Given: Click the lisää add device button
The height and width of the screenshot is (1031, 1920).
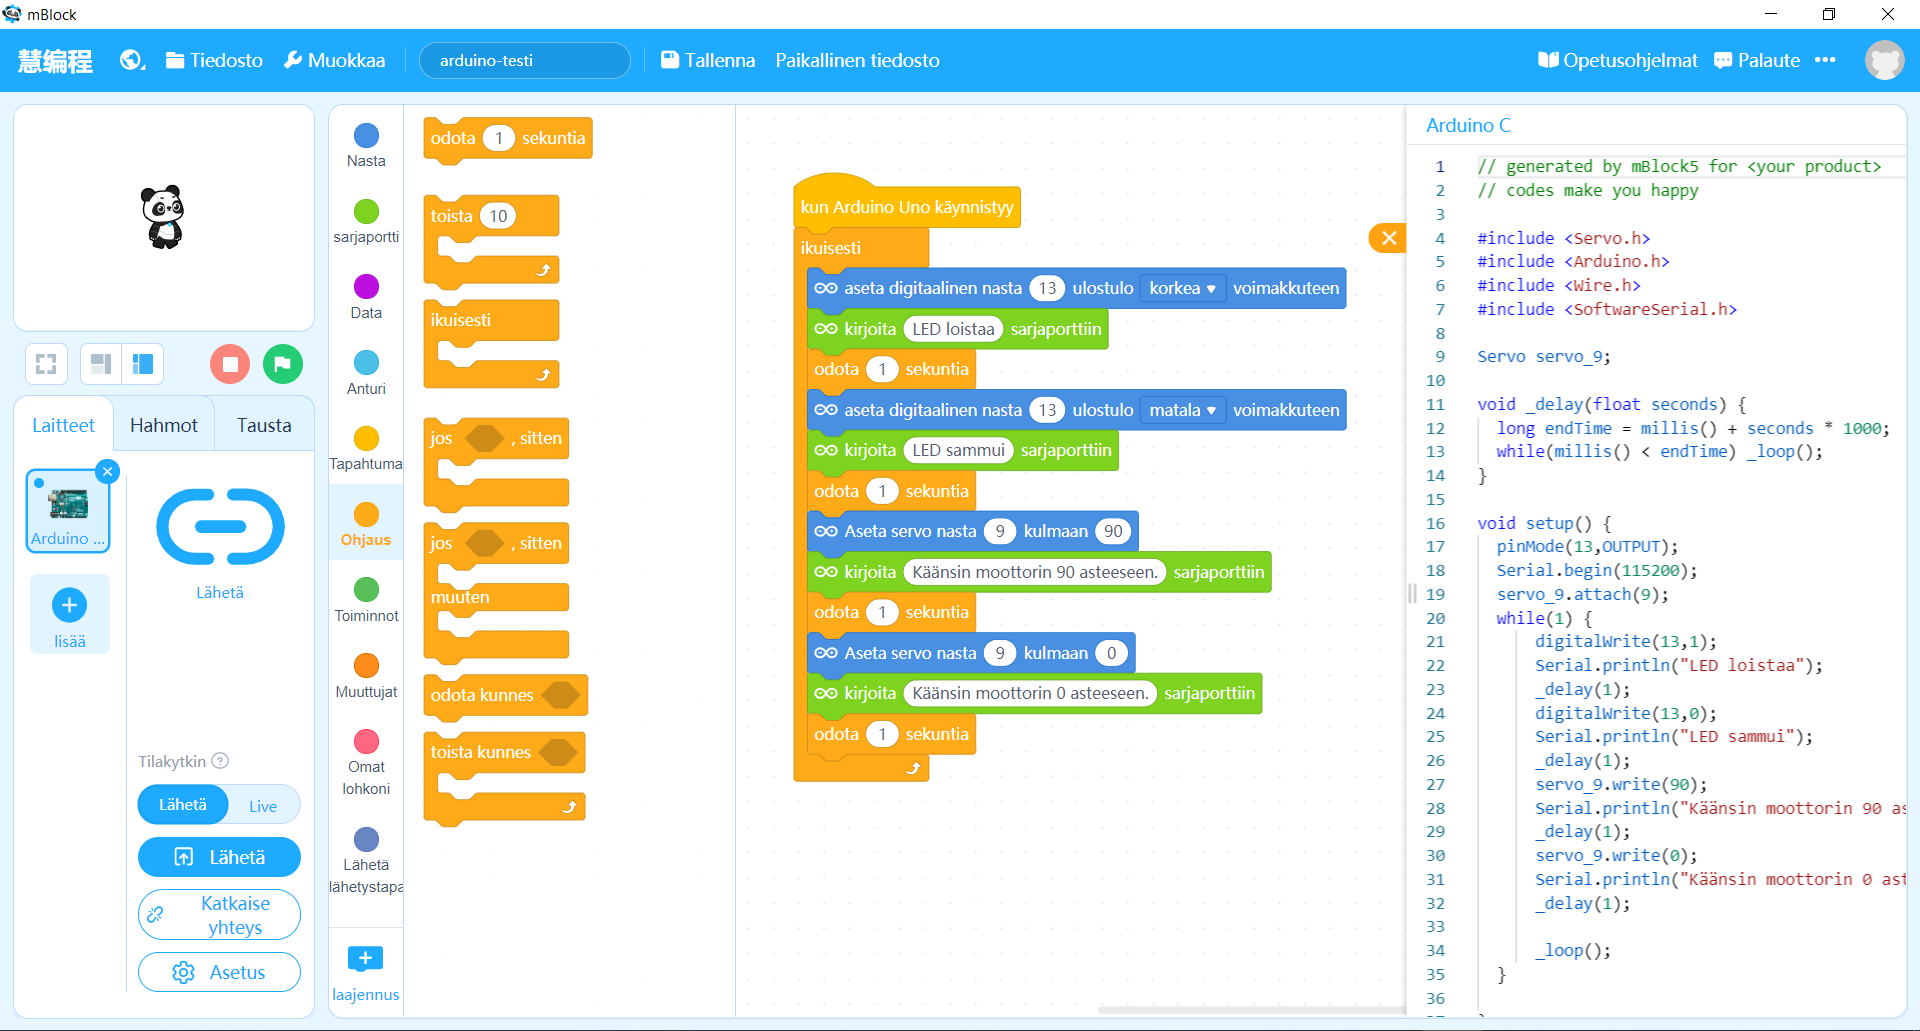Looking at the screenshot, I should 69,614.
